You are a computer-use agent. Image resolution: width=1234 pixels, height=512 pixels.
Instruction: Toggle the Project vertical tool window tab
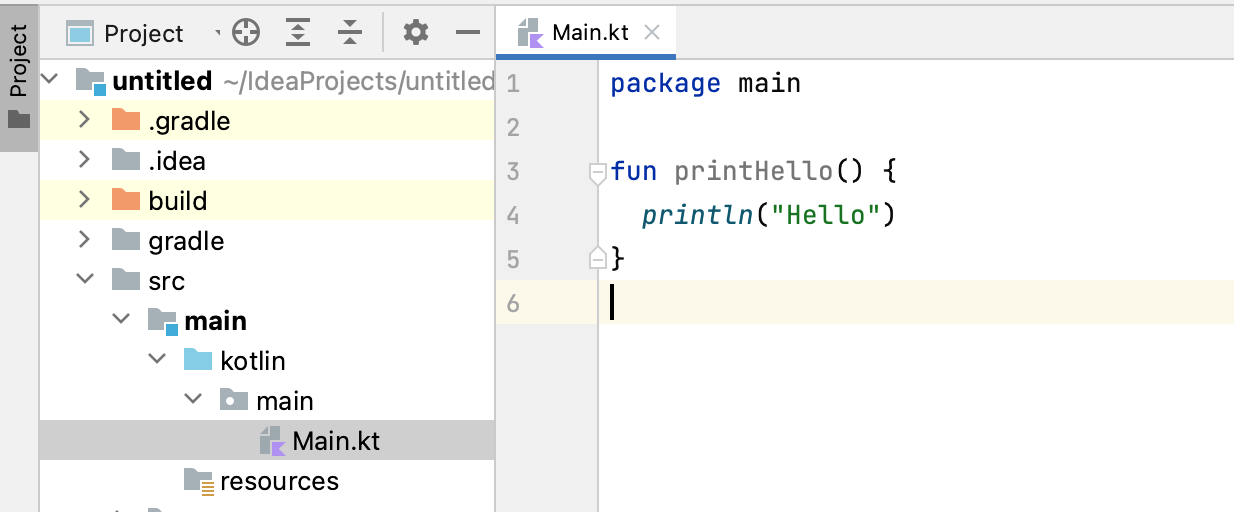coord(19,77)
